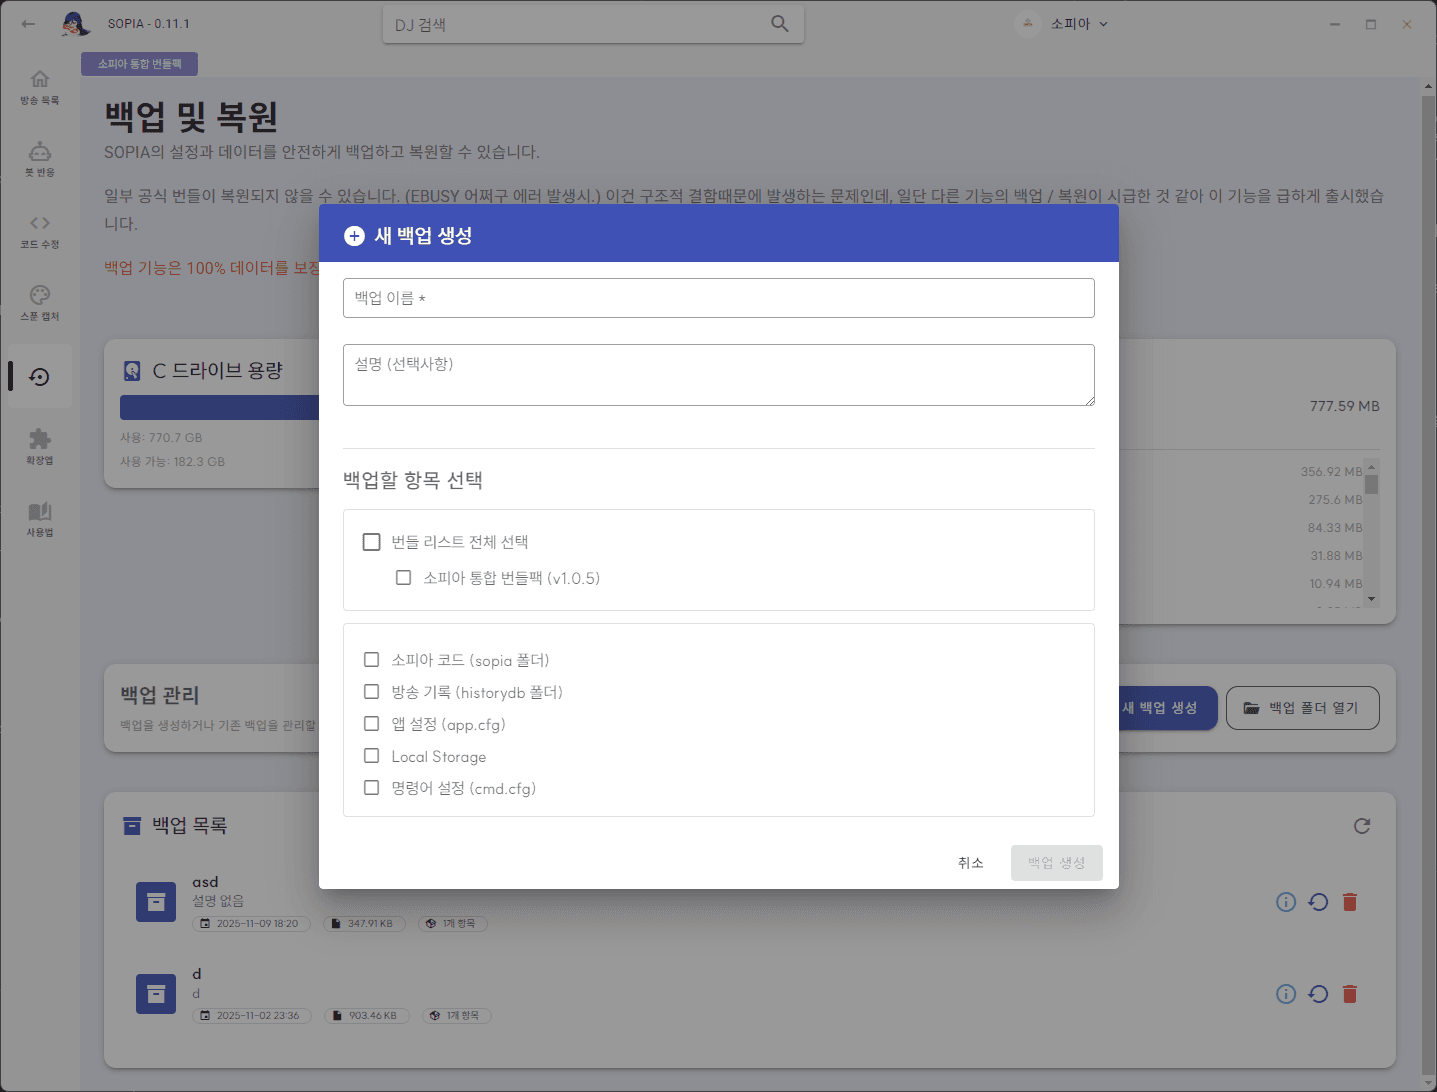This screenshot has width=1437, height=1092.
Task: Click the back arrow in title bar
Action: click(28, 24)
